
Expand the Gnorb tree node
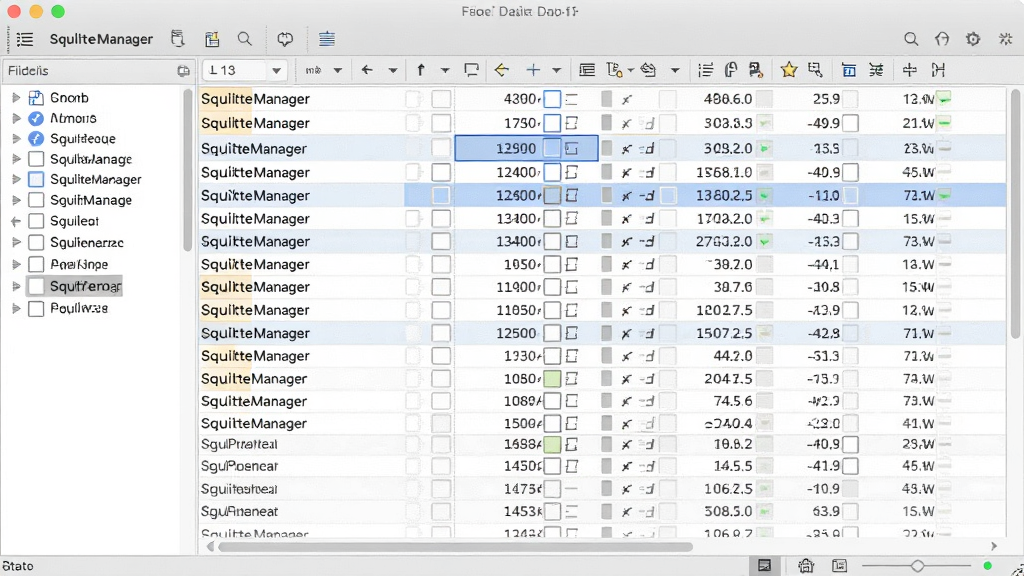[16, 98]
